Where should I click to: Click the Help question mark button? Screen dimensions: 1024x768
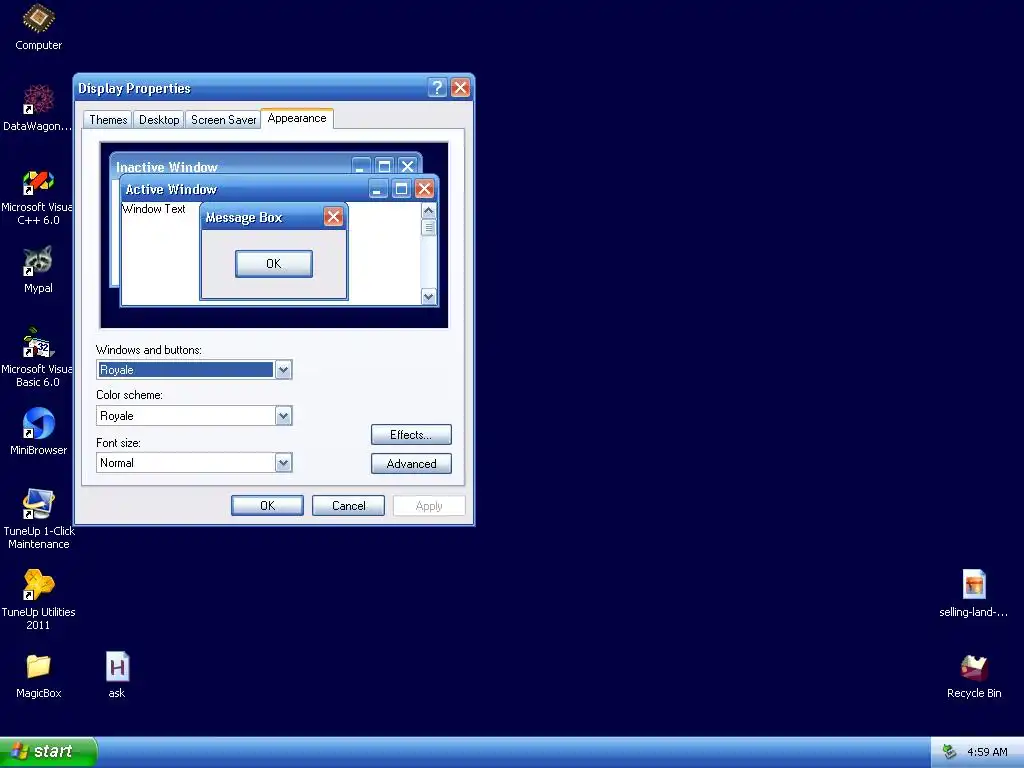437,88
